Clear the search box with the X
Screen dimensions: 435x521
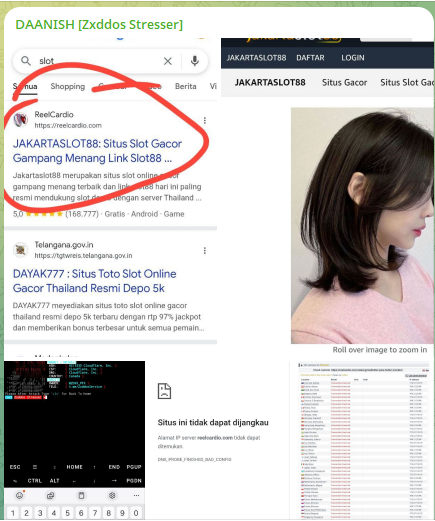168,61
